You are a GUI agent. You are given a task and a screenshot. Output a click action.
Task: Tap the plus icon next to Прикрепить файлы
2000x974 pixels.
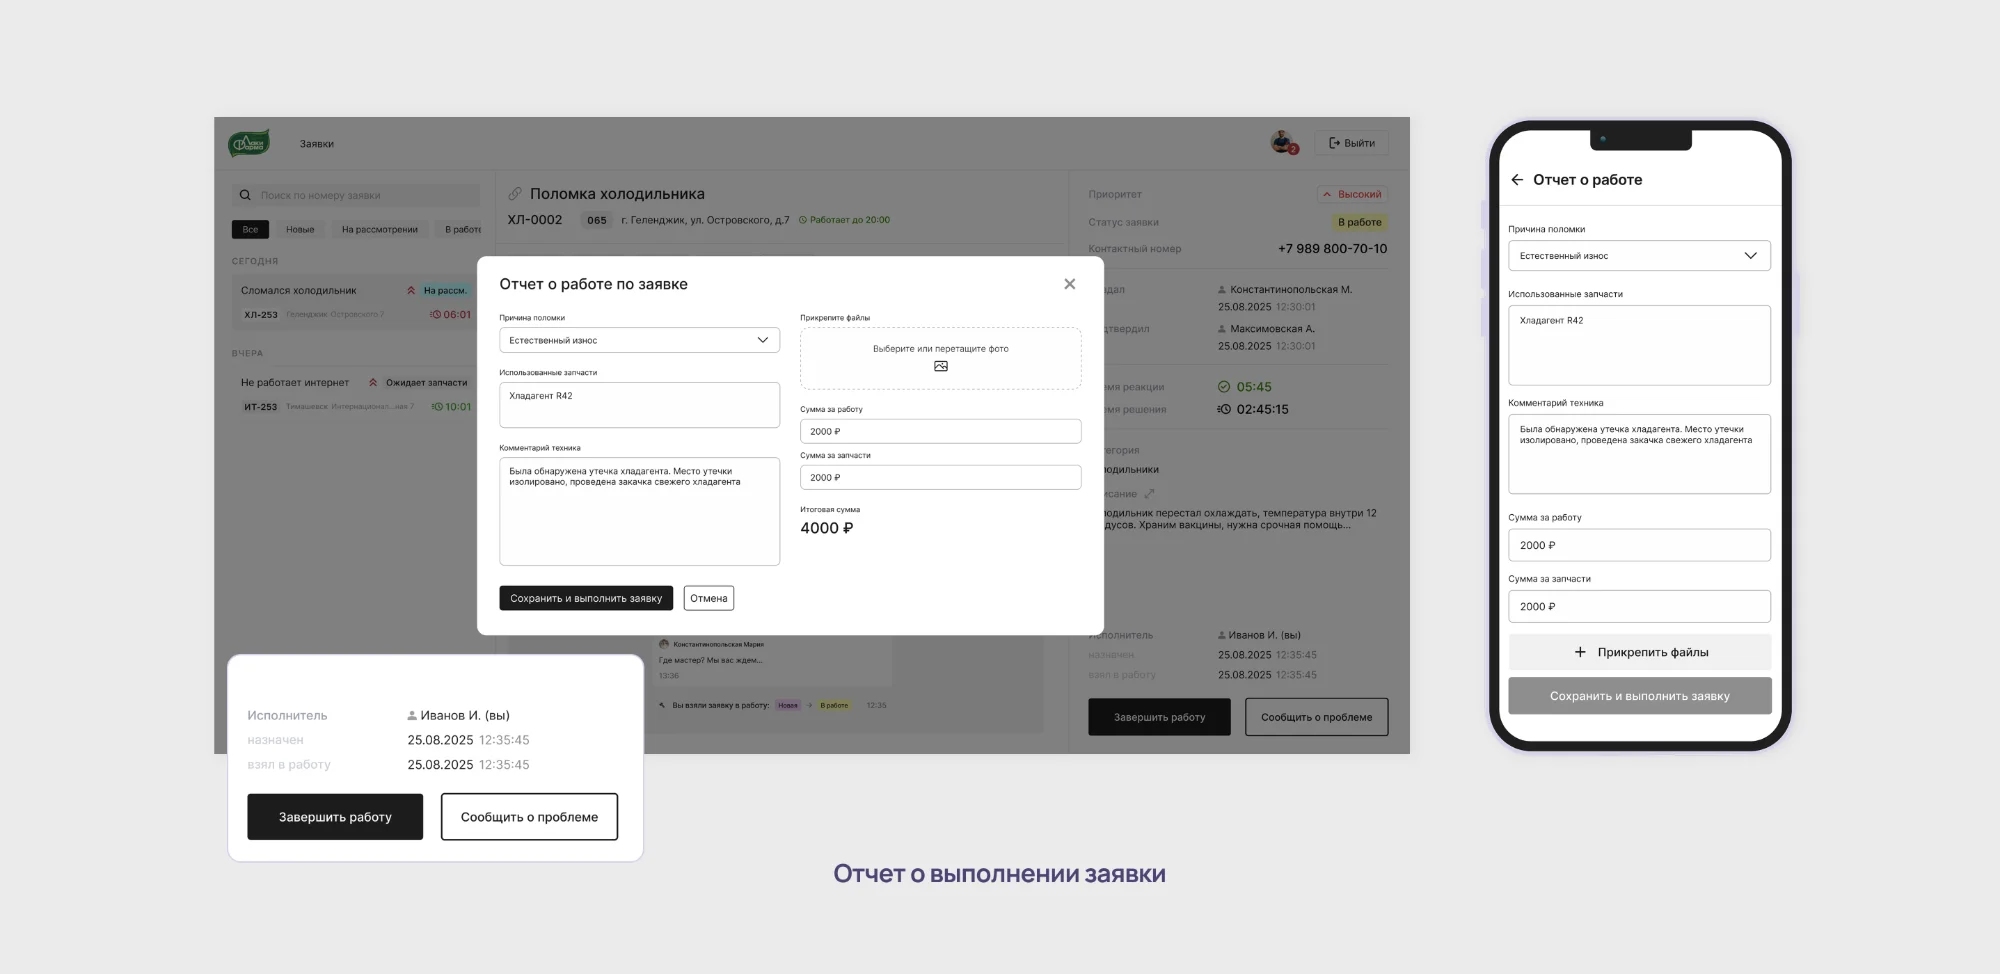pos(1580,652)
